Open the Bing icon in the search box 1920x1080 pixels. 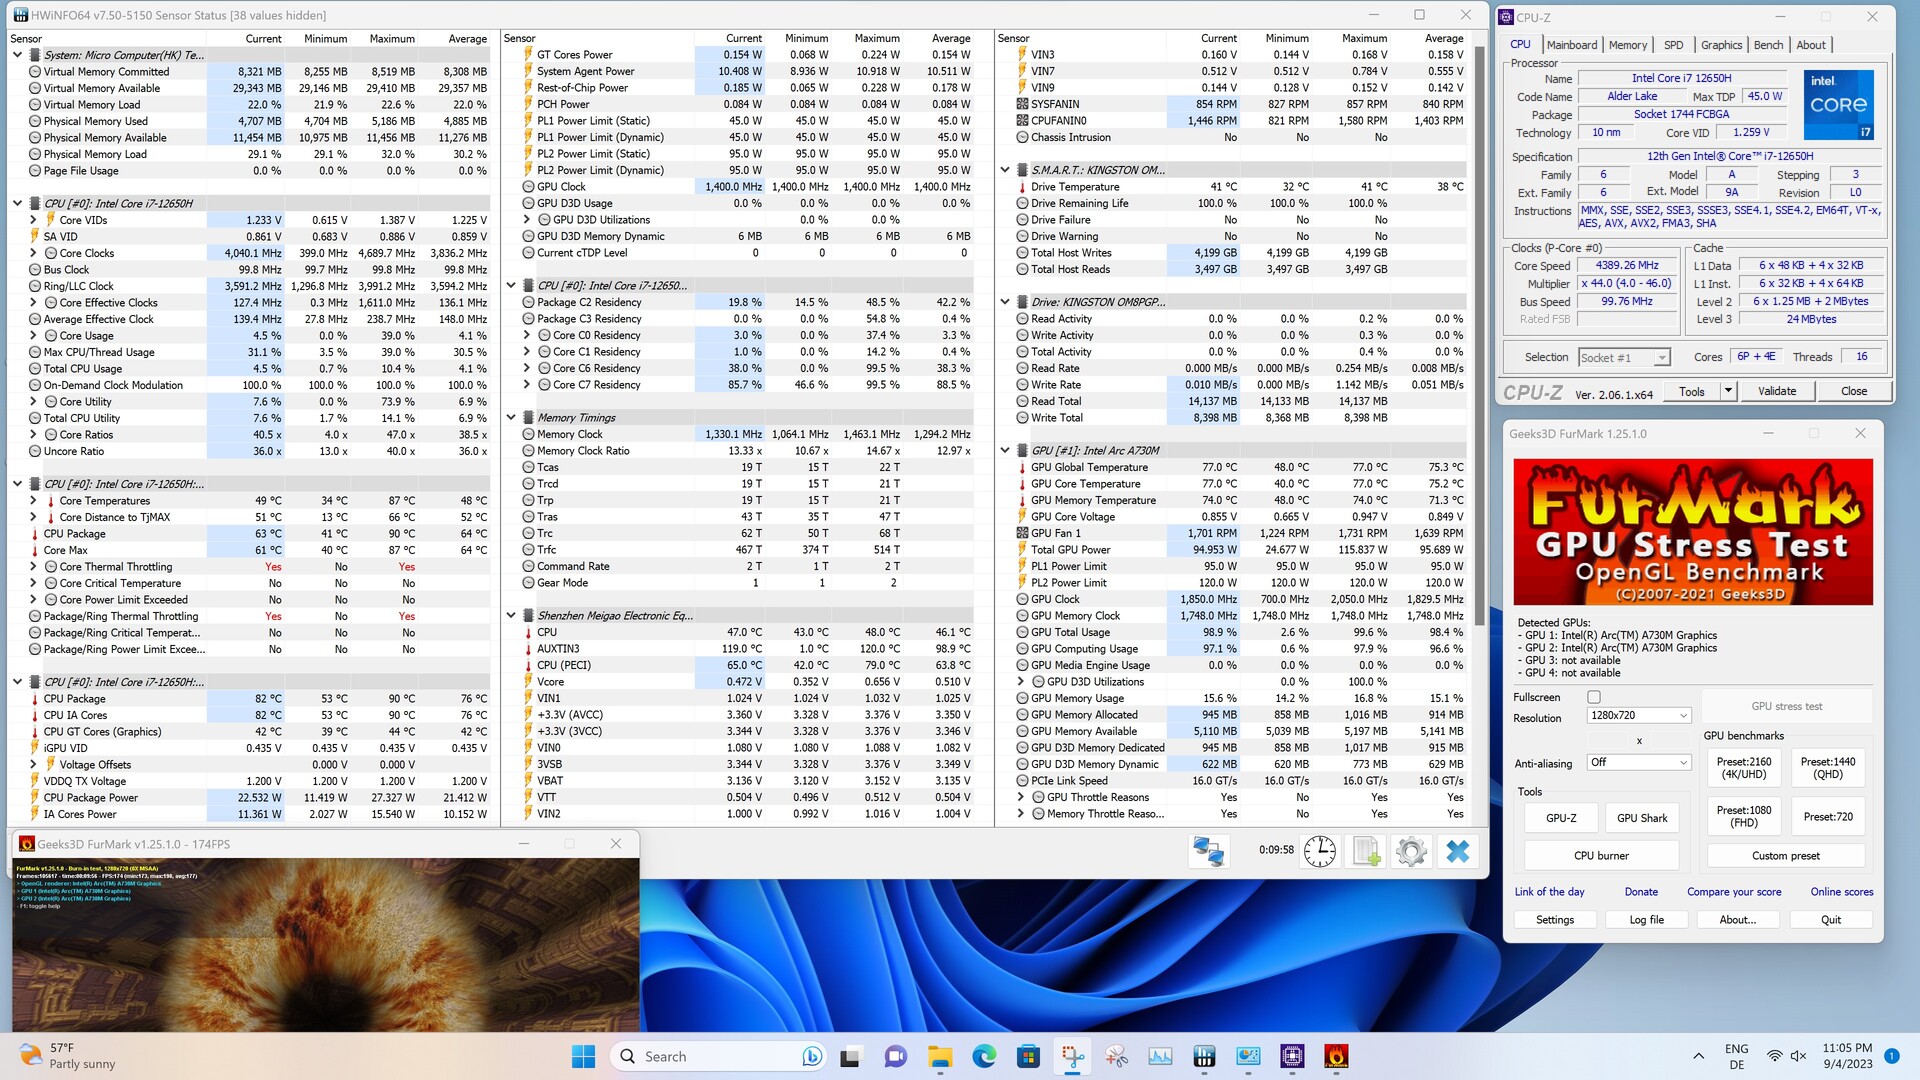pyautogui.click(x=811, y=1056)
